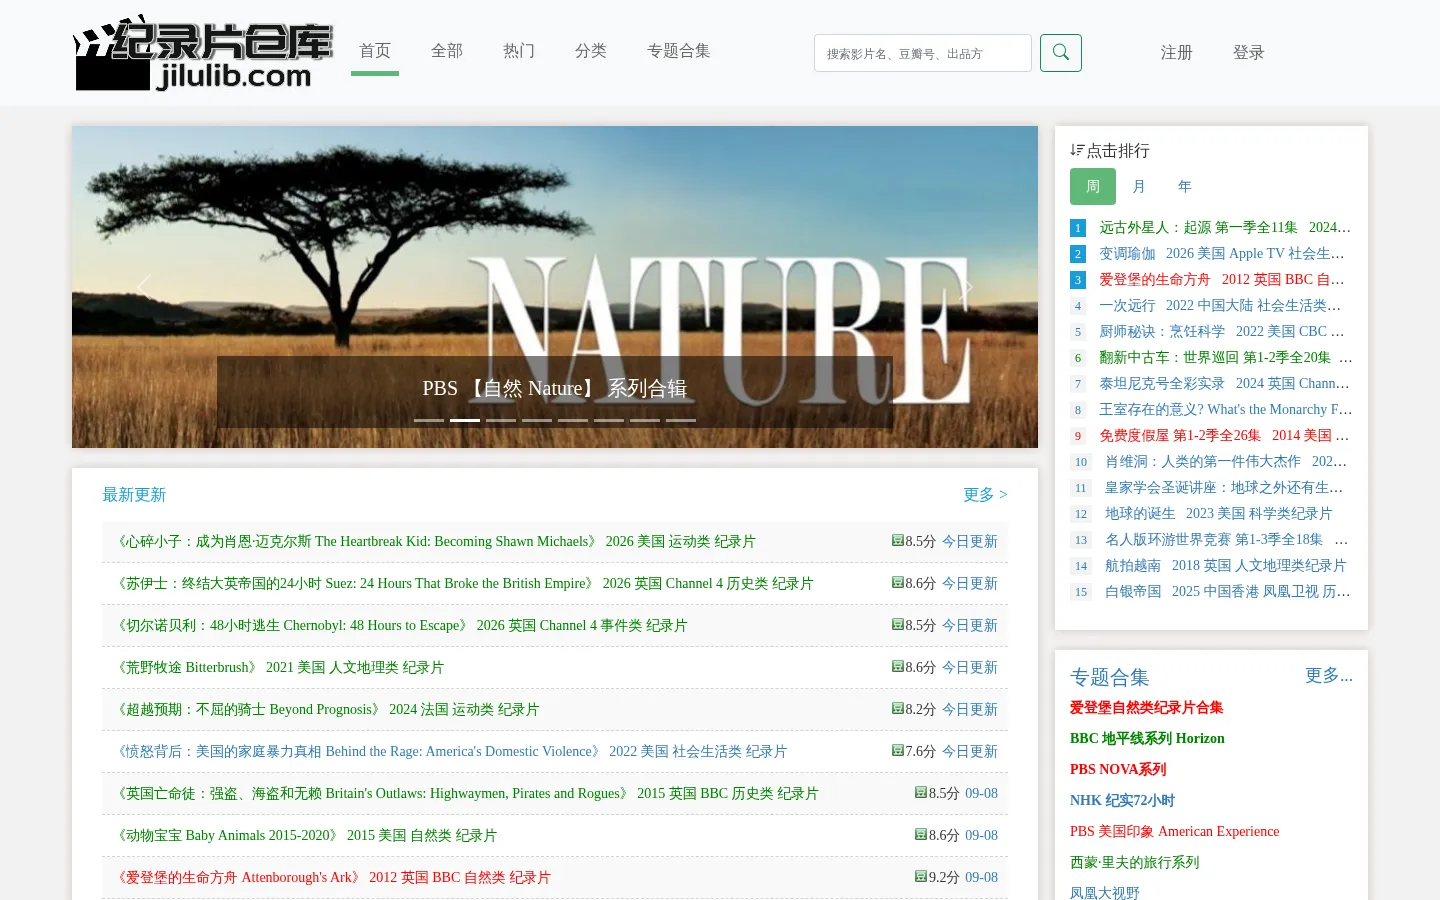
Task: Click the 登录 login link
Action: tap(1249, 53)
